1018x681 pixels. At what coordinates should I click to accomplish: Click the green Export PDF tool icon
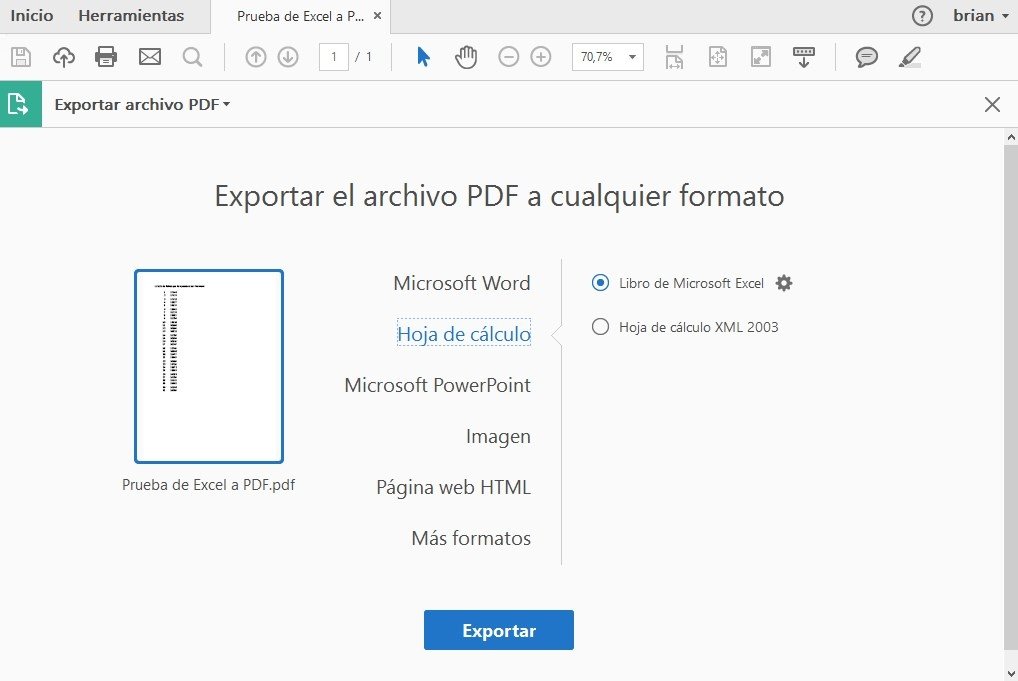21,104
